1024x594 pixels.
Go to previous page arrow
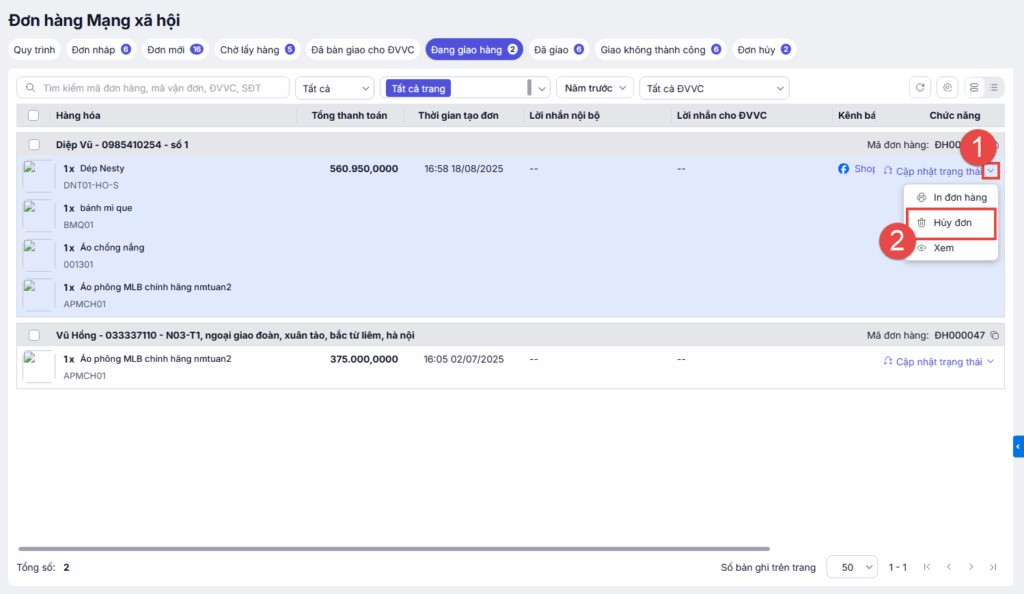click(949, 567)
